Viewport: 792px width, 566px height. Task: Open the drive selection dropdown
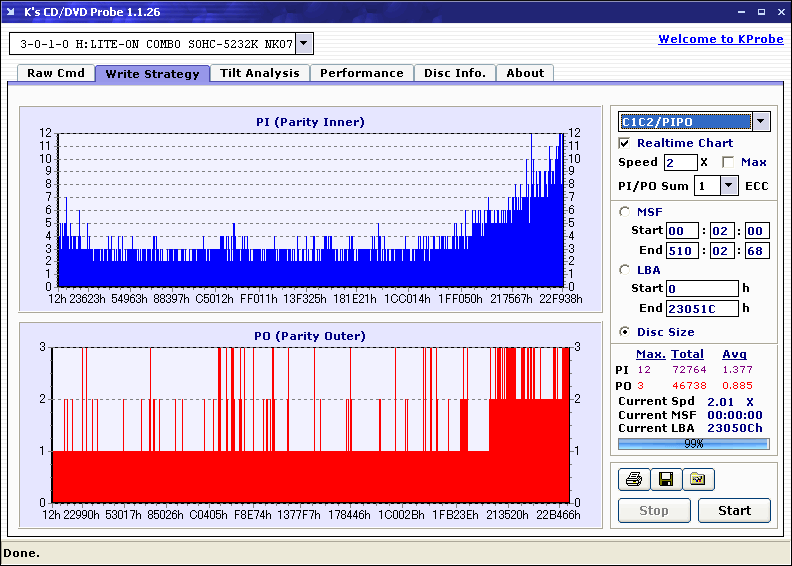click(x=305, y=44)
